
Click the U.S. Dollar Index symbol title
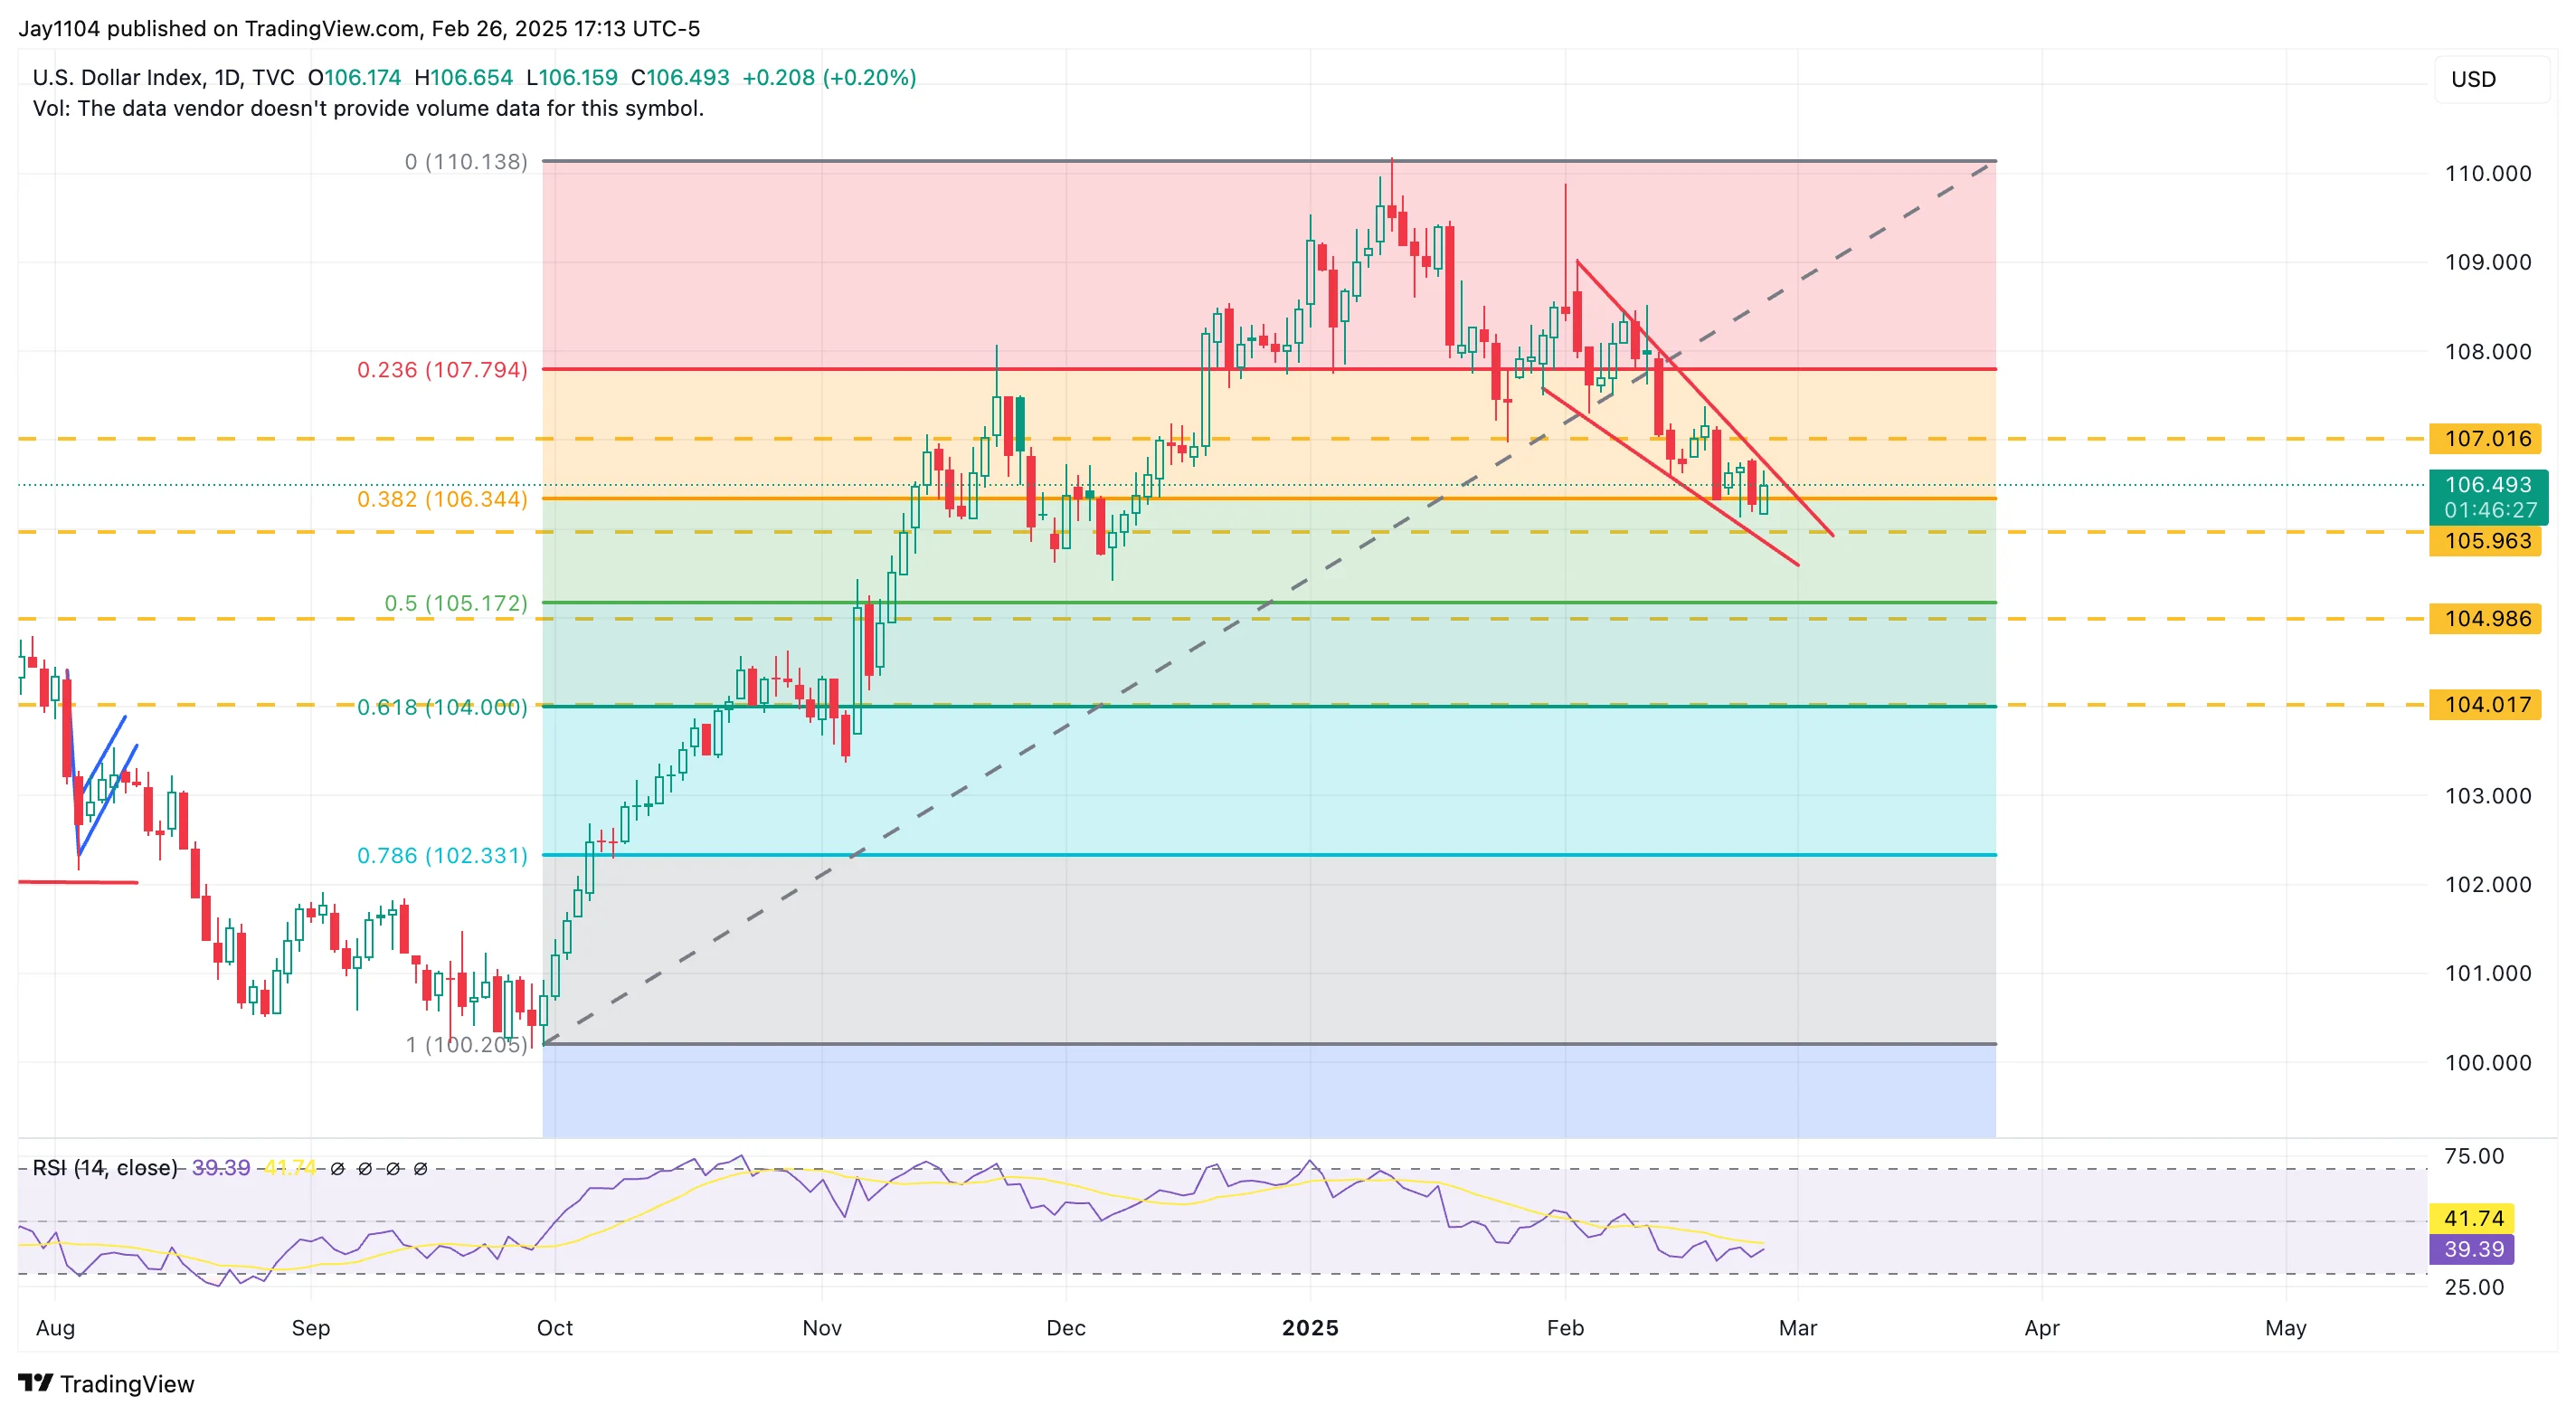119,77
